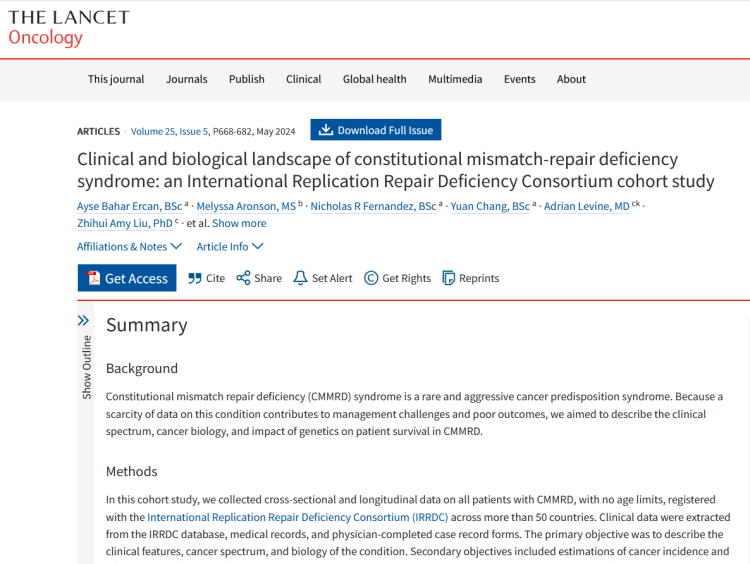
Task: Show more authors in the list
Action: point(239,223)
